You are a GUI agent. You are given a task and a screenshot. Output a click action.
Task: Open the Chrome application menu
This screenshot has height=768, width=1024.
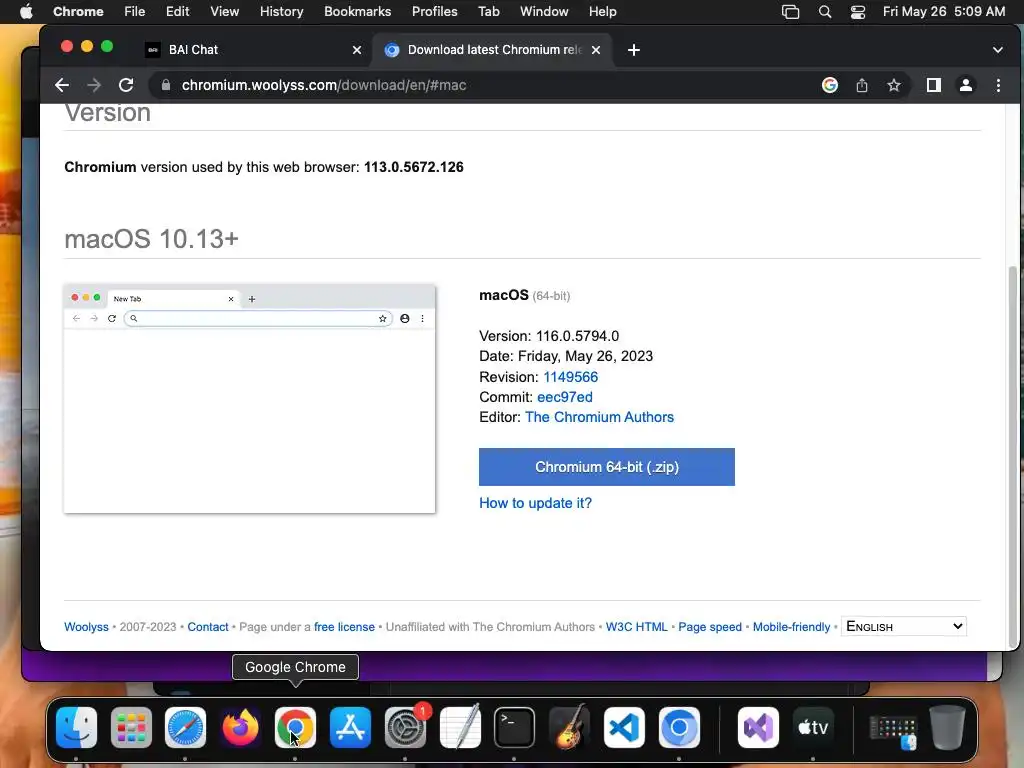pyautogui.click(x=78, y=12)
